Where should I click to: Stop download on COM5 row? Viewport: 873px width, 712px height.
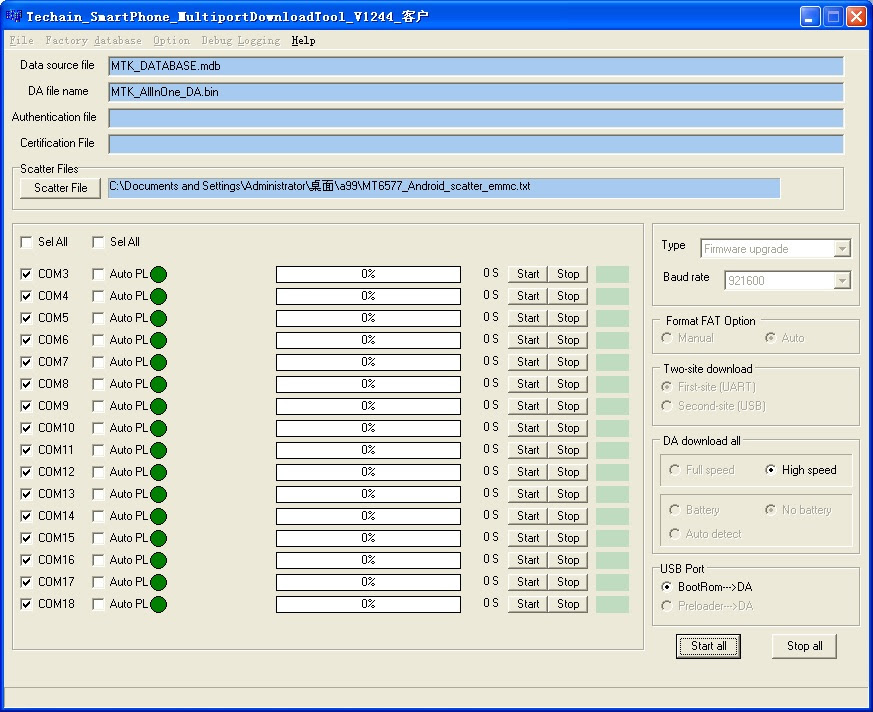point(568,318)
